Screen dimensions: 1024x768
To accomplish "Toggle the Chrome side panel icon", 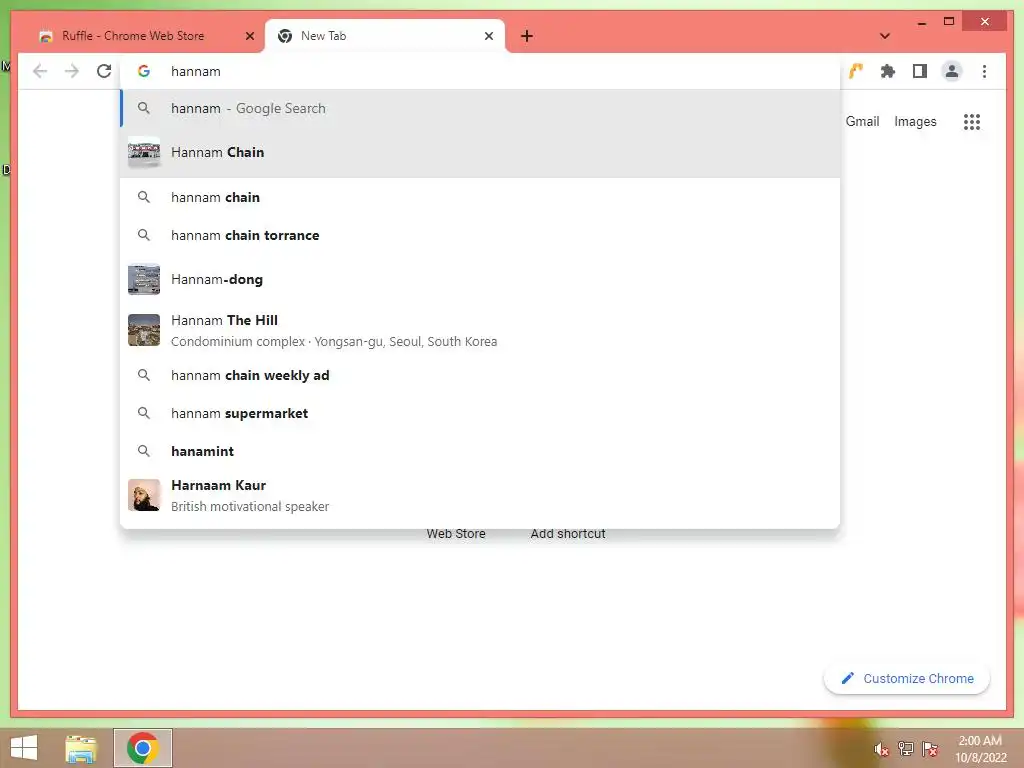I will 920,71.
